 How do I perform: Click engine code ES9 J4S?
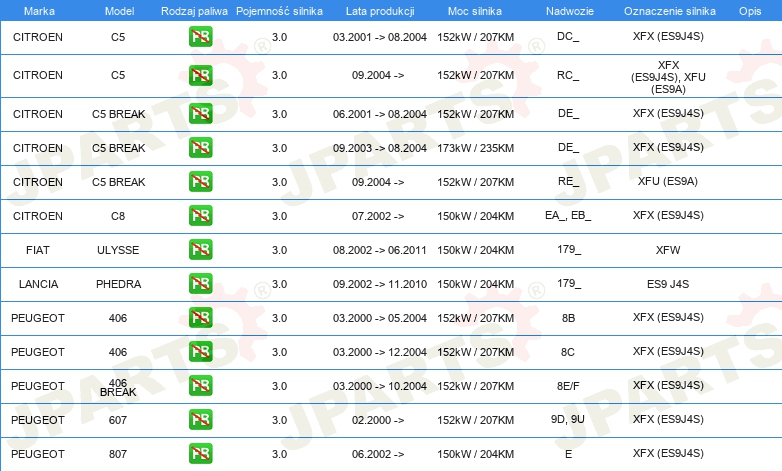[x=668, y=284]
